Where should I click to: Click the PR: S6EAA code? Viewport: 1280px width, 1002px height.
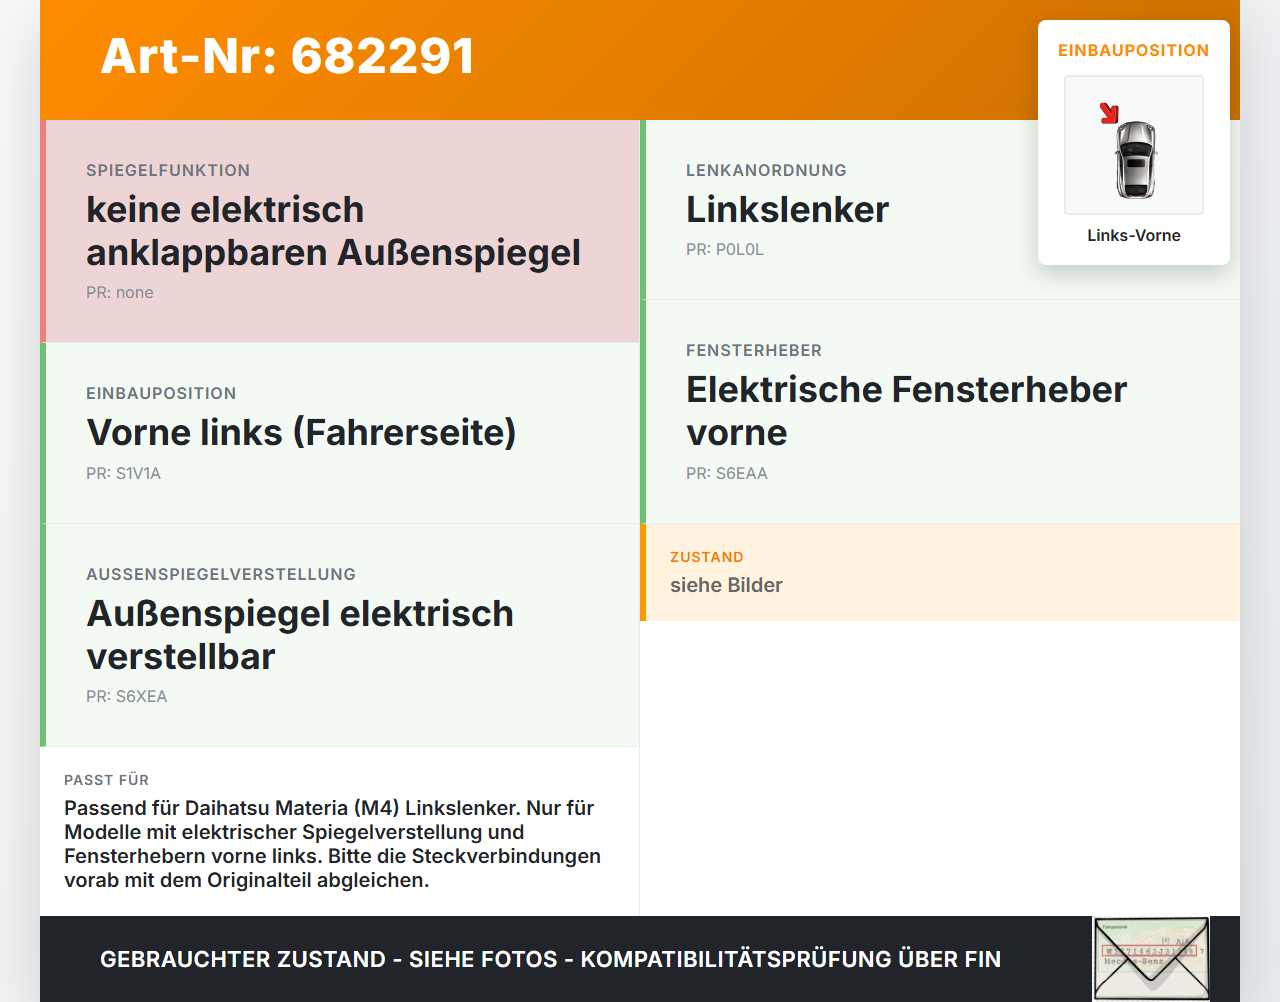click(x=727, y=474)
